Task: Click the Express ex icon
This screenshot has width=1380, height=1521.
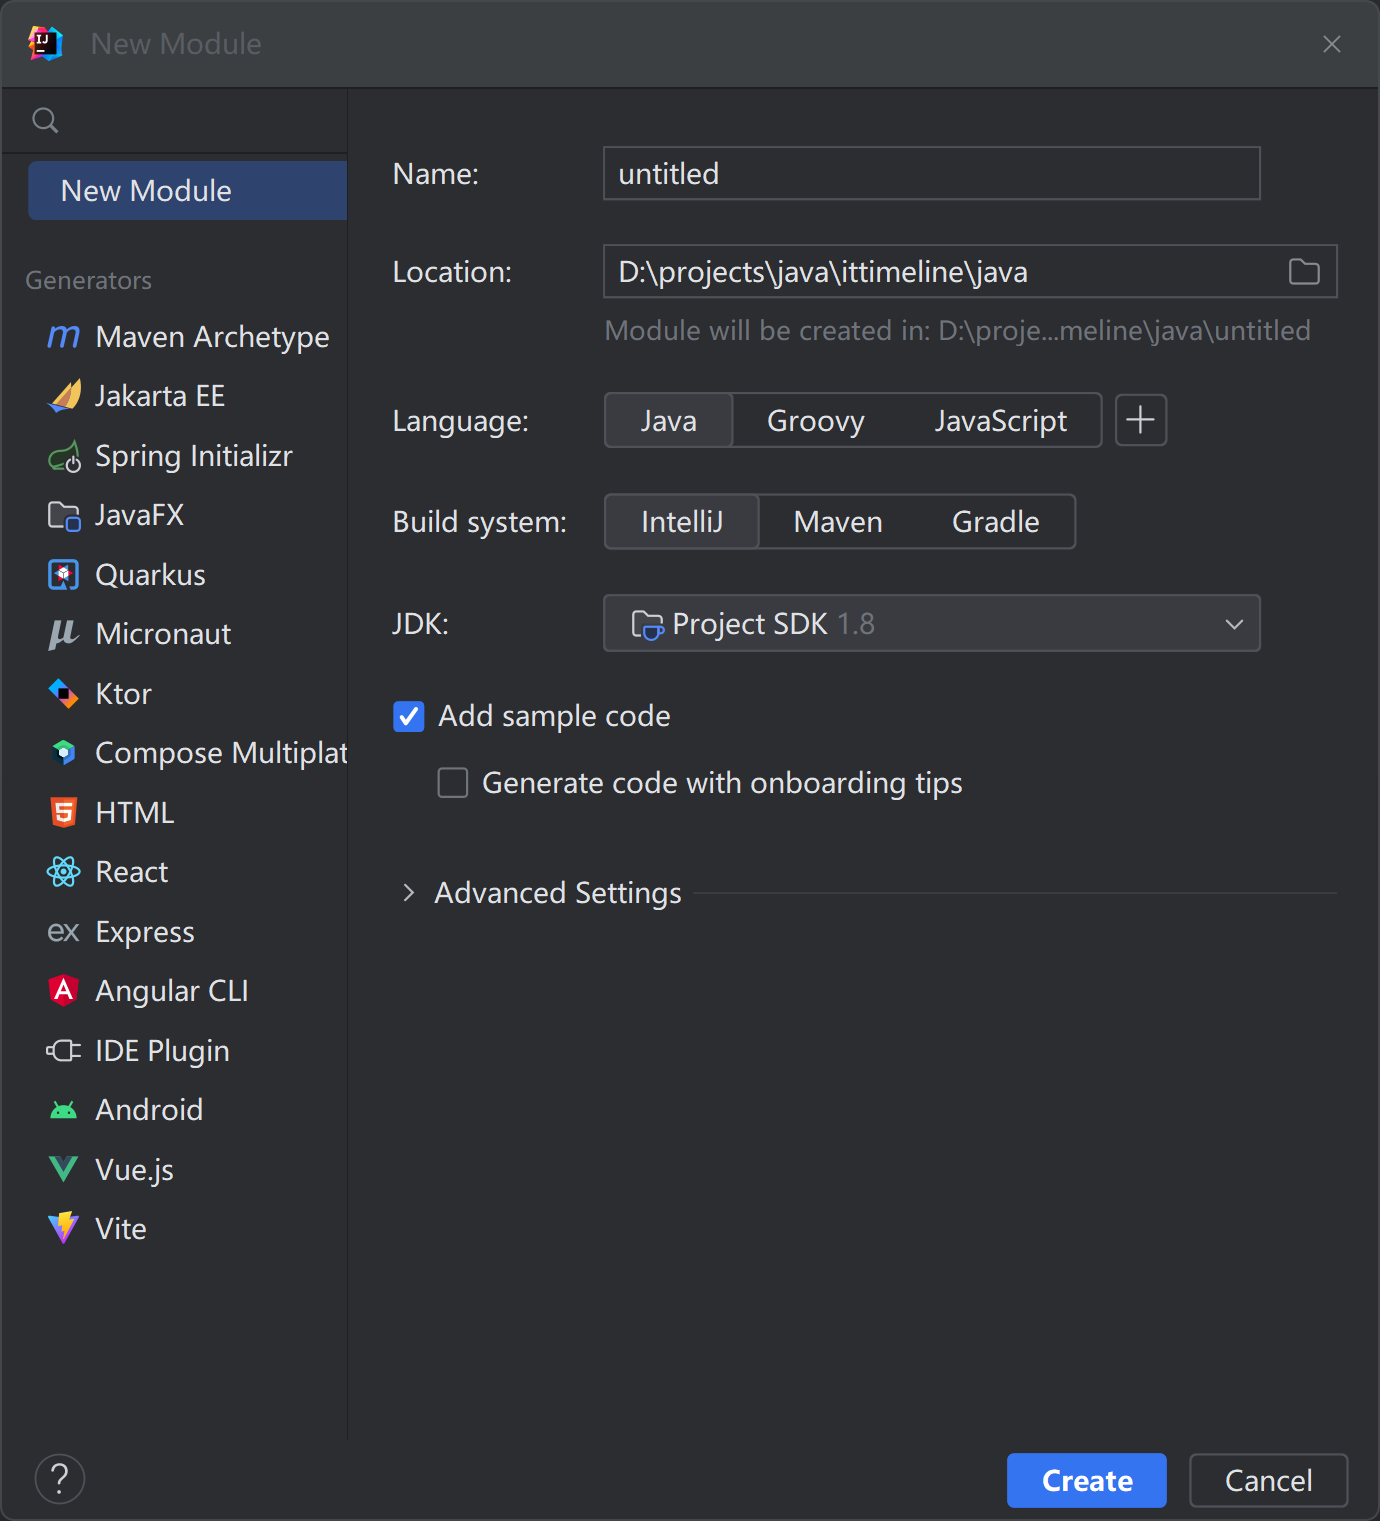Action: (63, 932)
